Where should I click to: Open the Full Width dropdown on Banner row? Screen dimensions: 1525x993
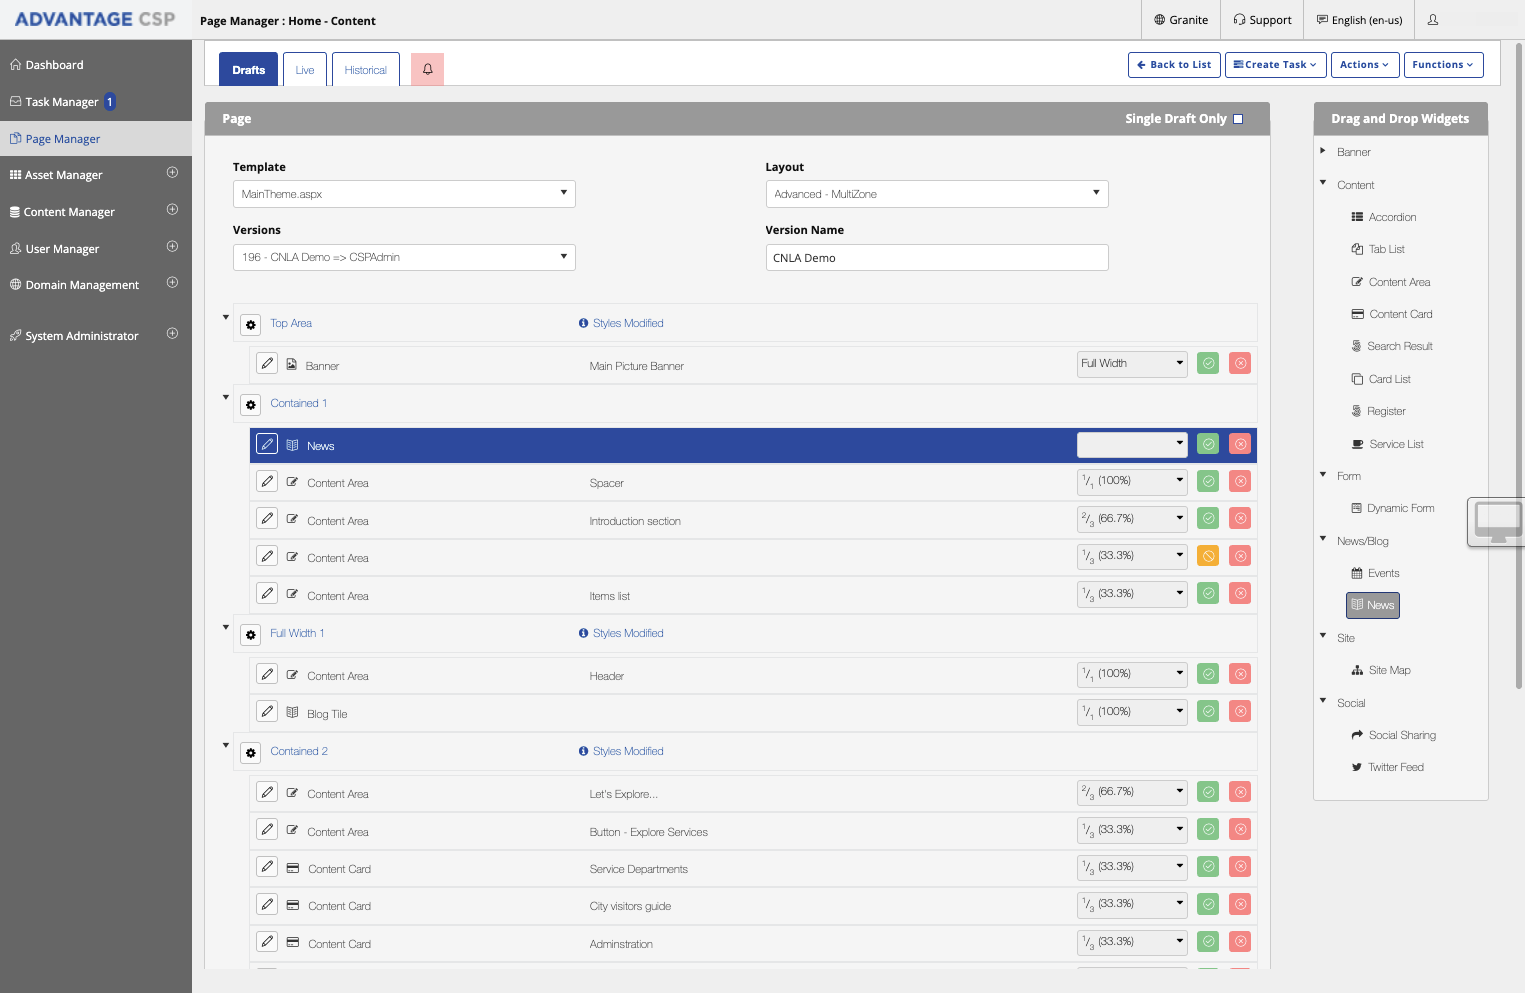click(x=1132, y=364)
